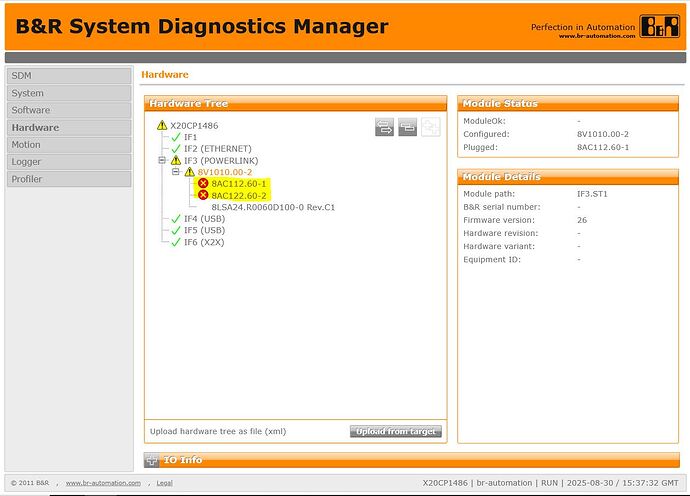Viewport: 690px width, 496px height.
Task: Click the Plugged value 8AC112.60-1
Action: [603, 147]
